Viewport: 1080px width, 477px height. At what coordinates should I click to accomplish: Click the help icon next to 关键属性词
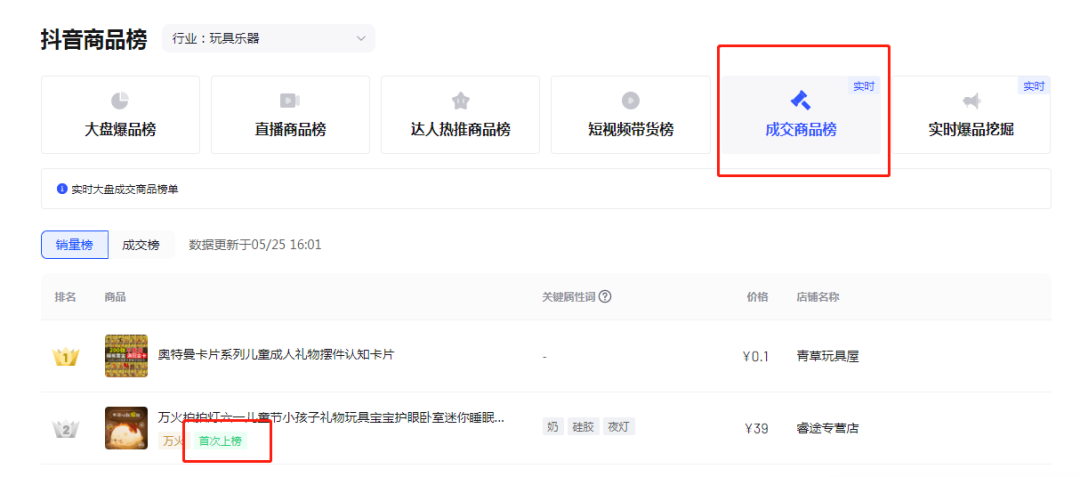605,297
